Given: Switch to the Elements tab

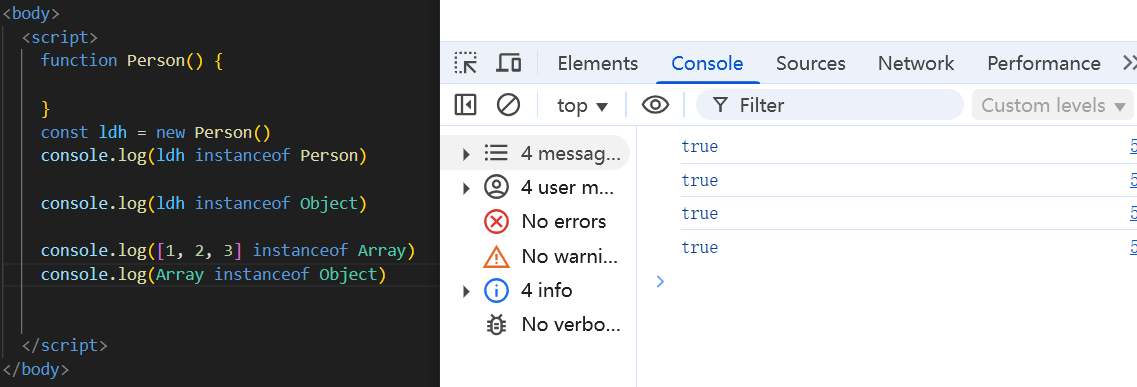Looking at the screenshot, I should (x=598, y=63).
